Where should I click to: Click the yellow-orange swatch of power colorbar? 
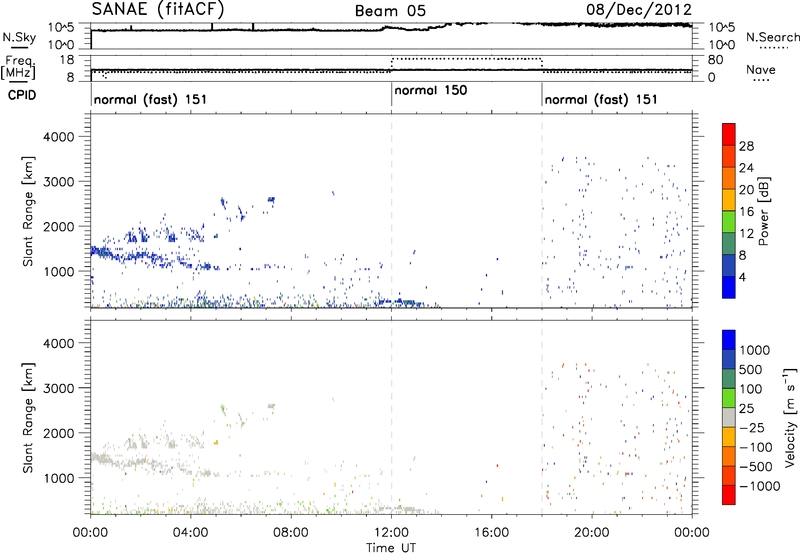click(729, 200)
